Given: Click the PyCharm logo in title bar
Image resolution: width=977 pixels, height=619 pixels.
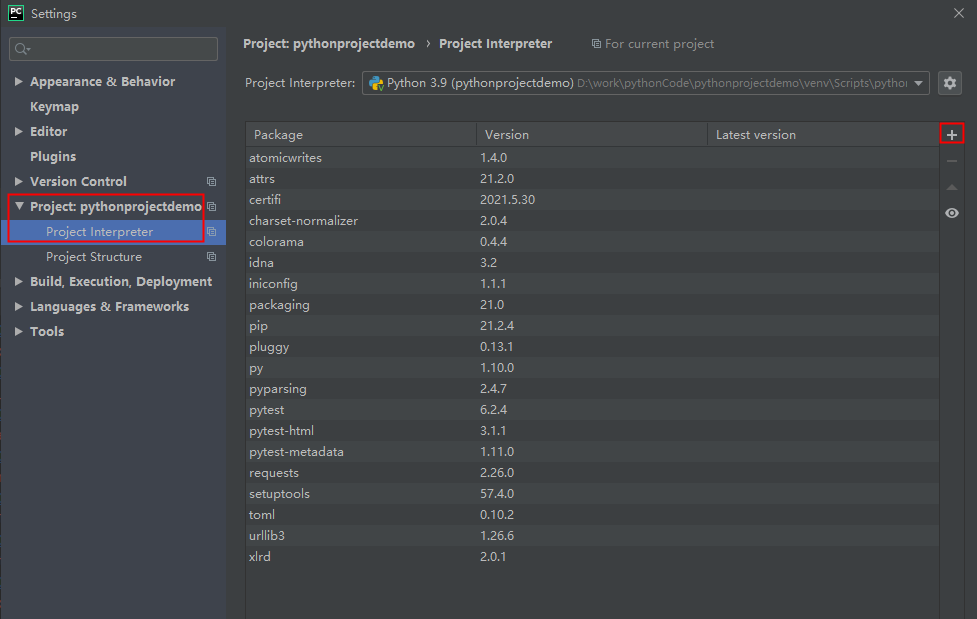Looking at the screenshot, I should (x=16, y=13).
